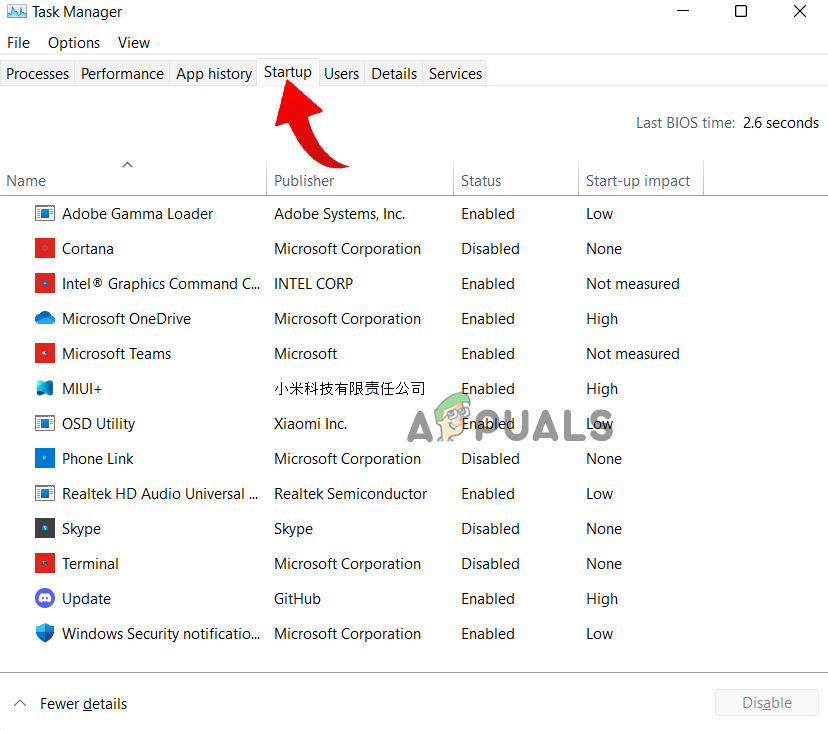Select the Skype entry name
828x730 pixels.
pyautogui.click(x=81, y=529)
